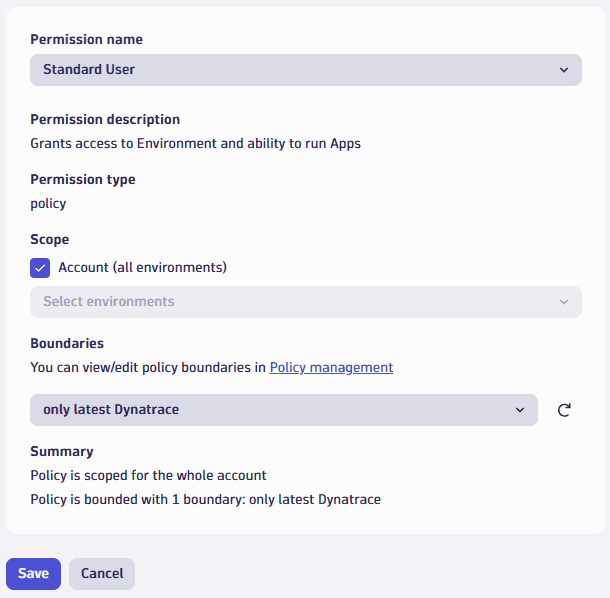
Task: Click the 'Policy is scoped for the whole account' line
Action: click(148, 475)
